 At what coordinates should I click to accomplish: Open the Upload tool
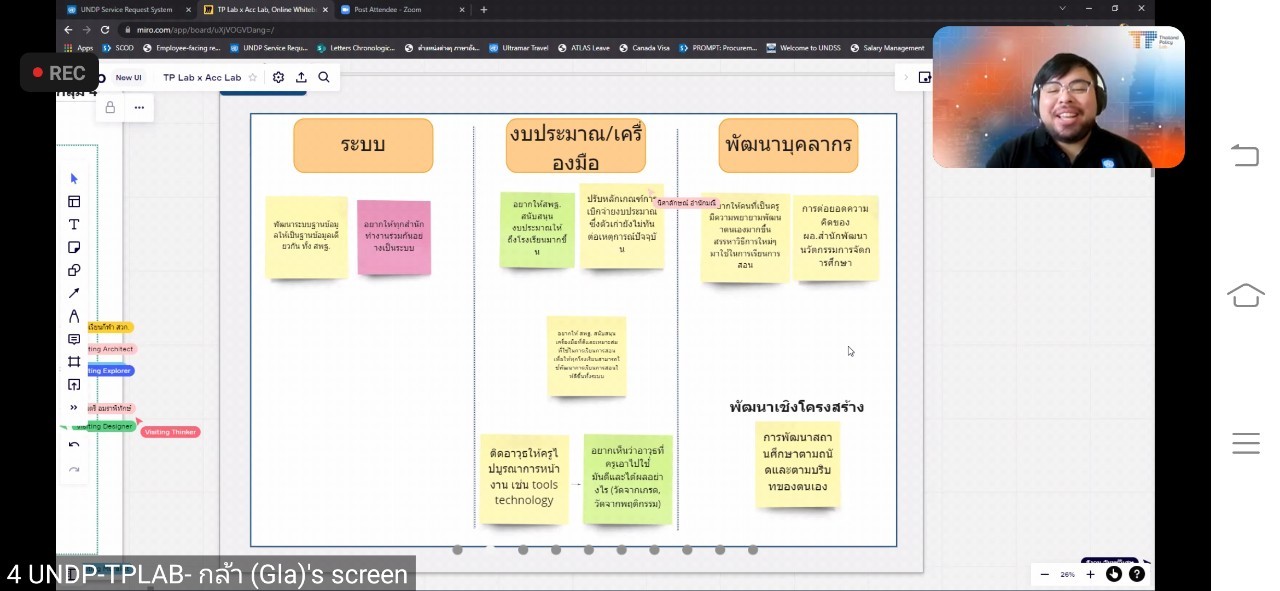pyautogui.click(x=74, y=385)
